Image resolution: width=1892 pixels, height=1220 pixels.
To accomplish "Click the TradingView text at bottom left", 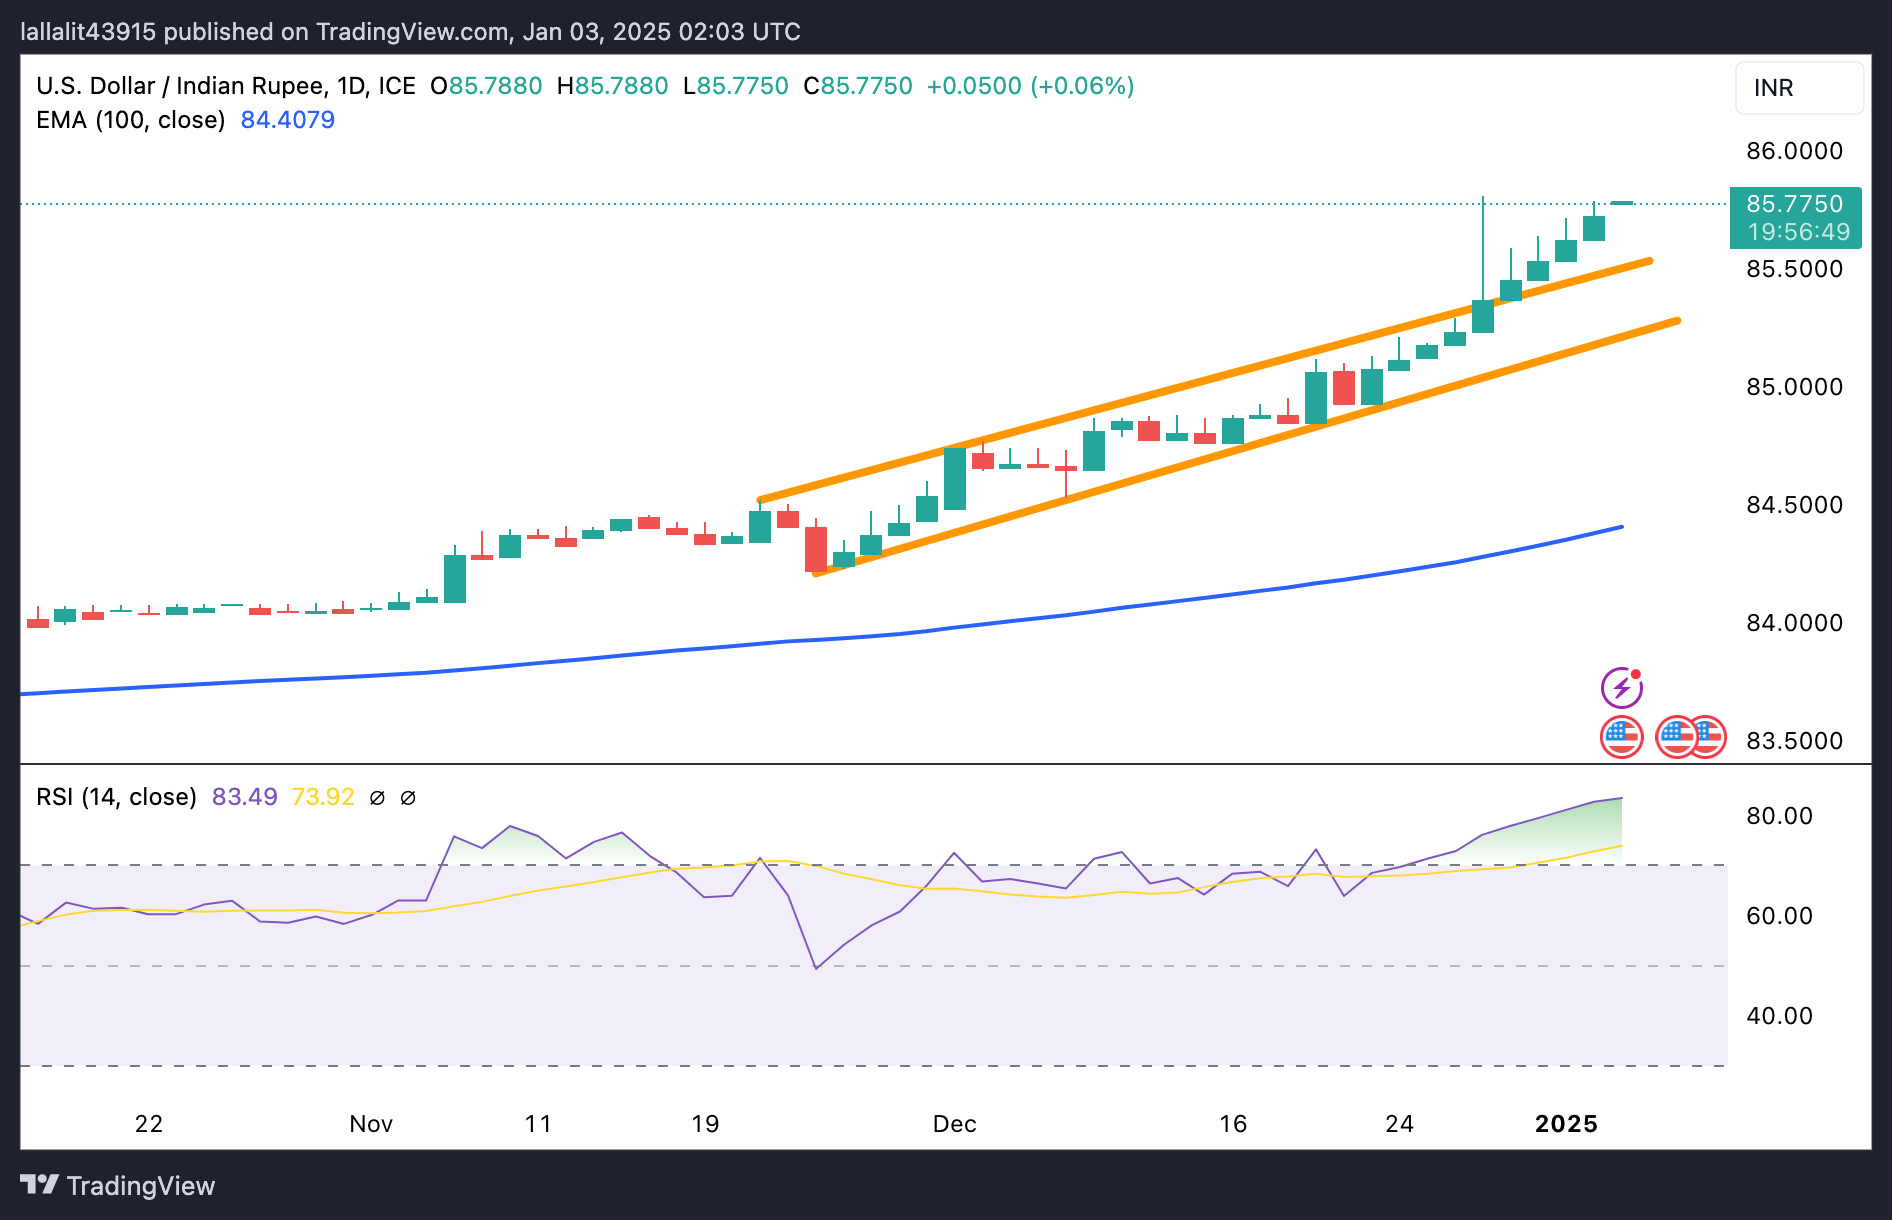I will [141, 1186].
